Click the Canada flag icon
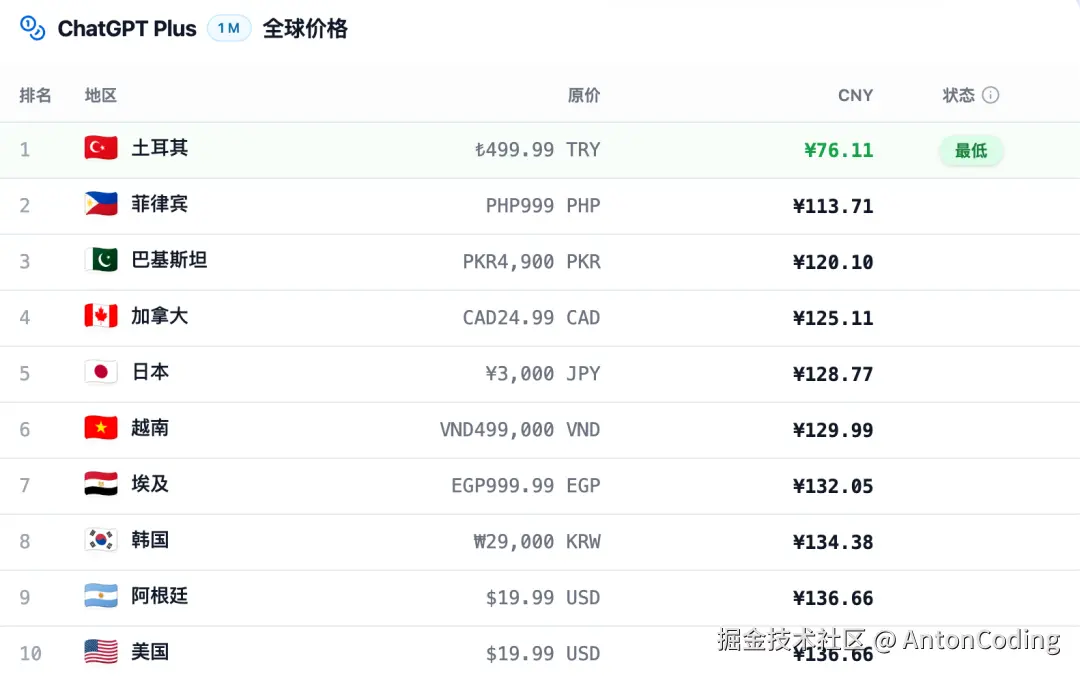The height and width of the screenshot is (676, 1080). (101, 316)
